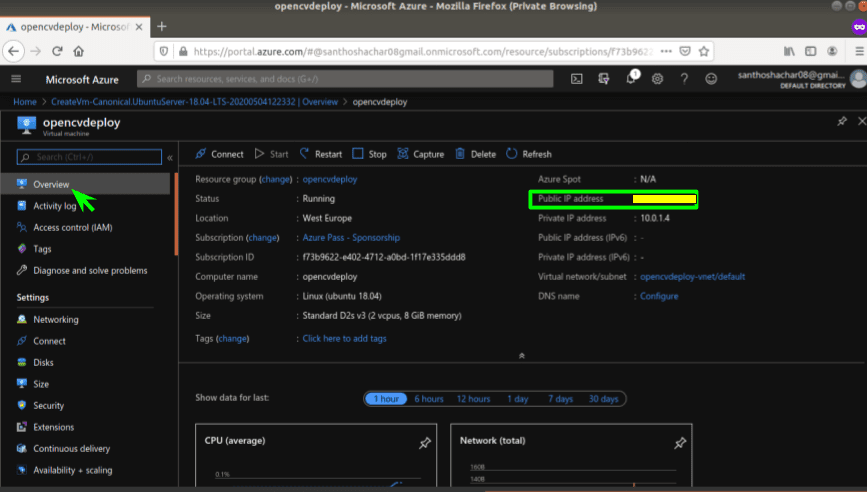
Task: Open opencvdeploy-vnet/default network link
Action: pyautogui.click(x=692, y=276)
